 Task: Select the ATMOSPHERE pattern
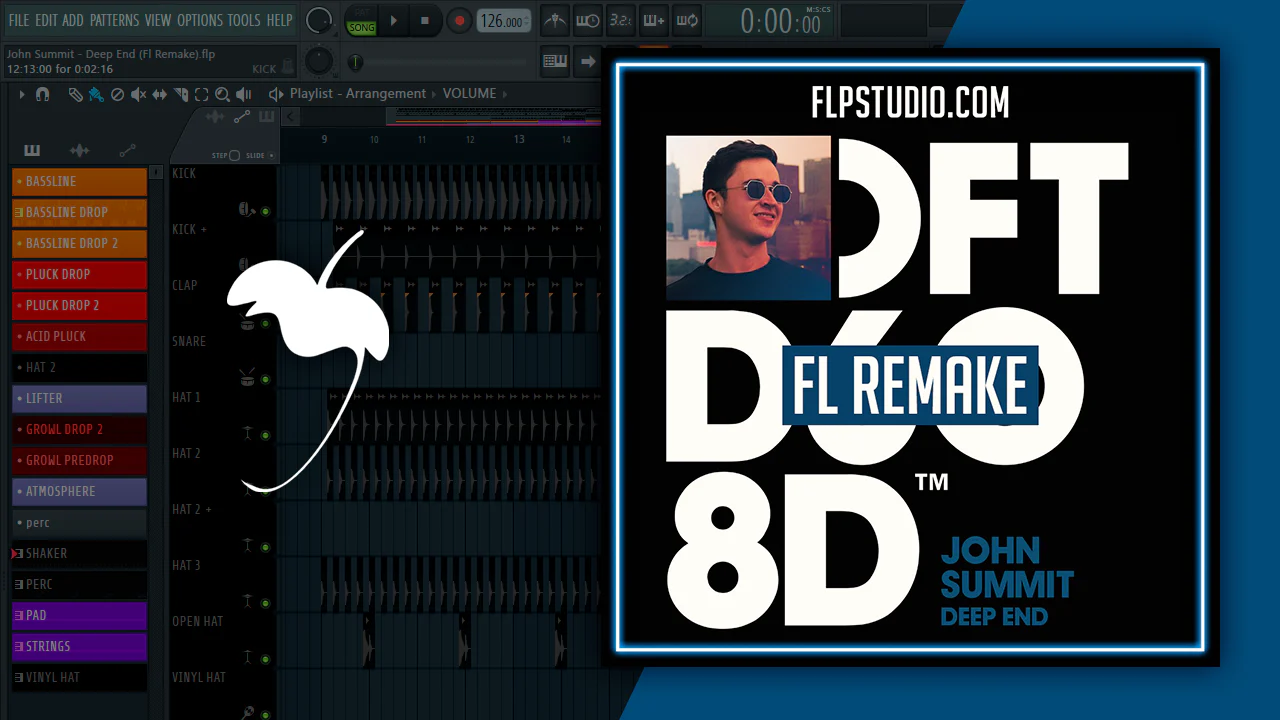click(x=79, y=491)
